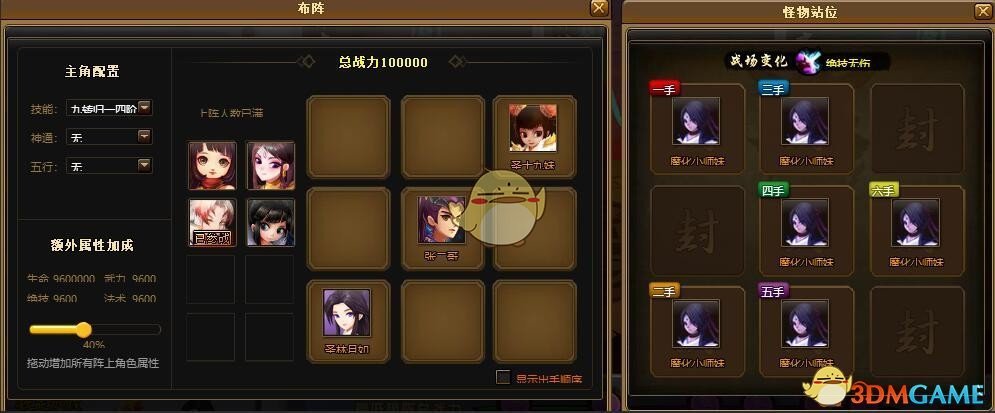Click the empty top-left formation slot
The height and width of the screenshot is (413, 995).
point(348,136)
